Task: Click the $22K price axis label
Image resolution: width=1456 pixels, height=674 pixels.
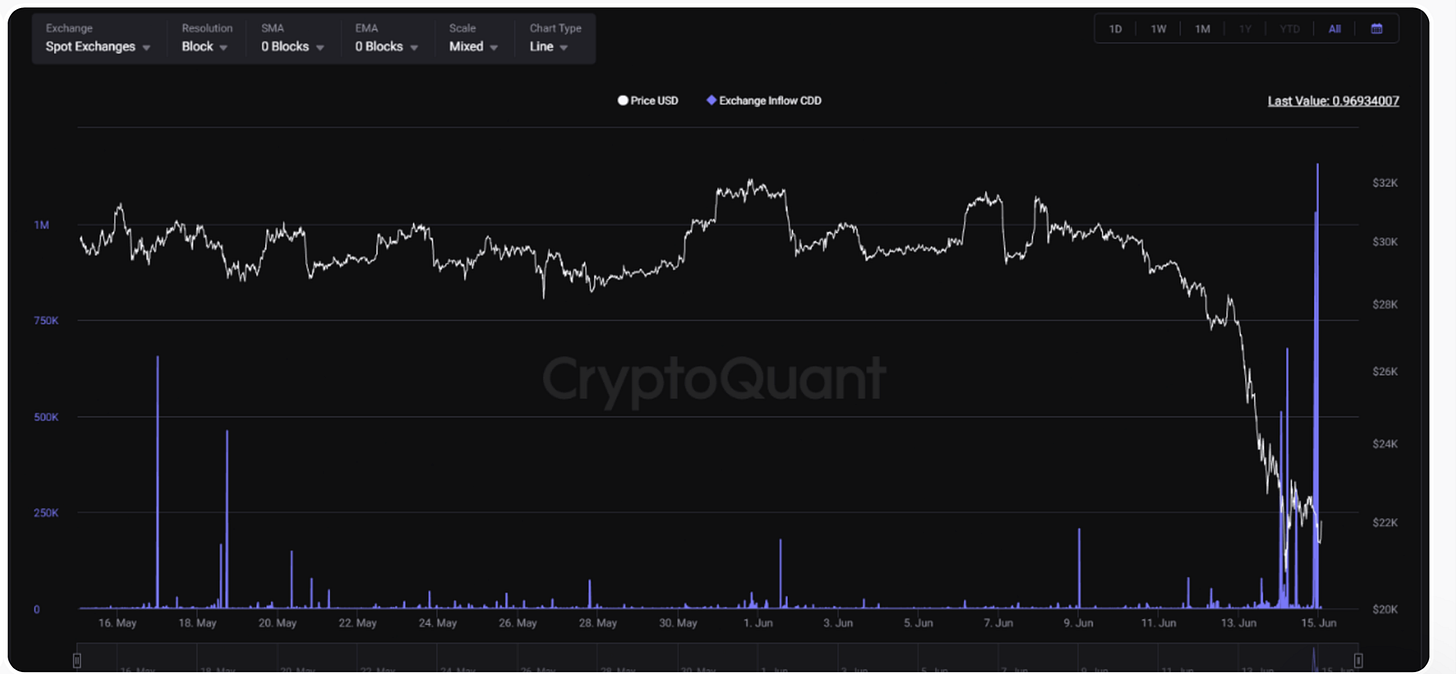Action: click(1385, 523)
